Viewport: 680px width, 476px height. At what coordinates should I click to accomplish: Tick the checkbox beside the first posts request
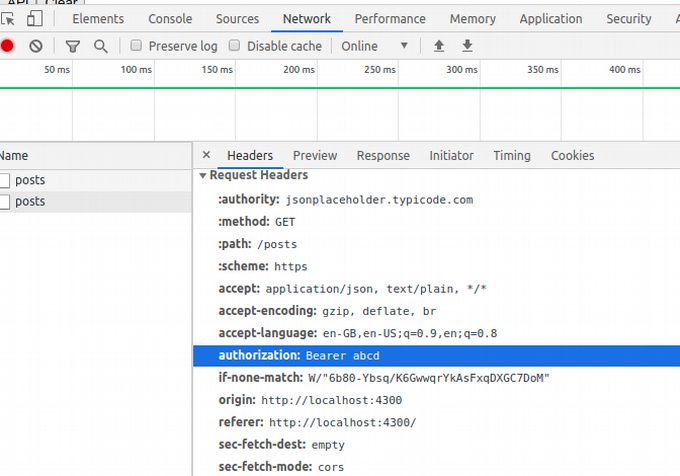pos(5,180)
